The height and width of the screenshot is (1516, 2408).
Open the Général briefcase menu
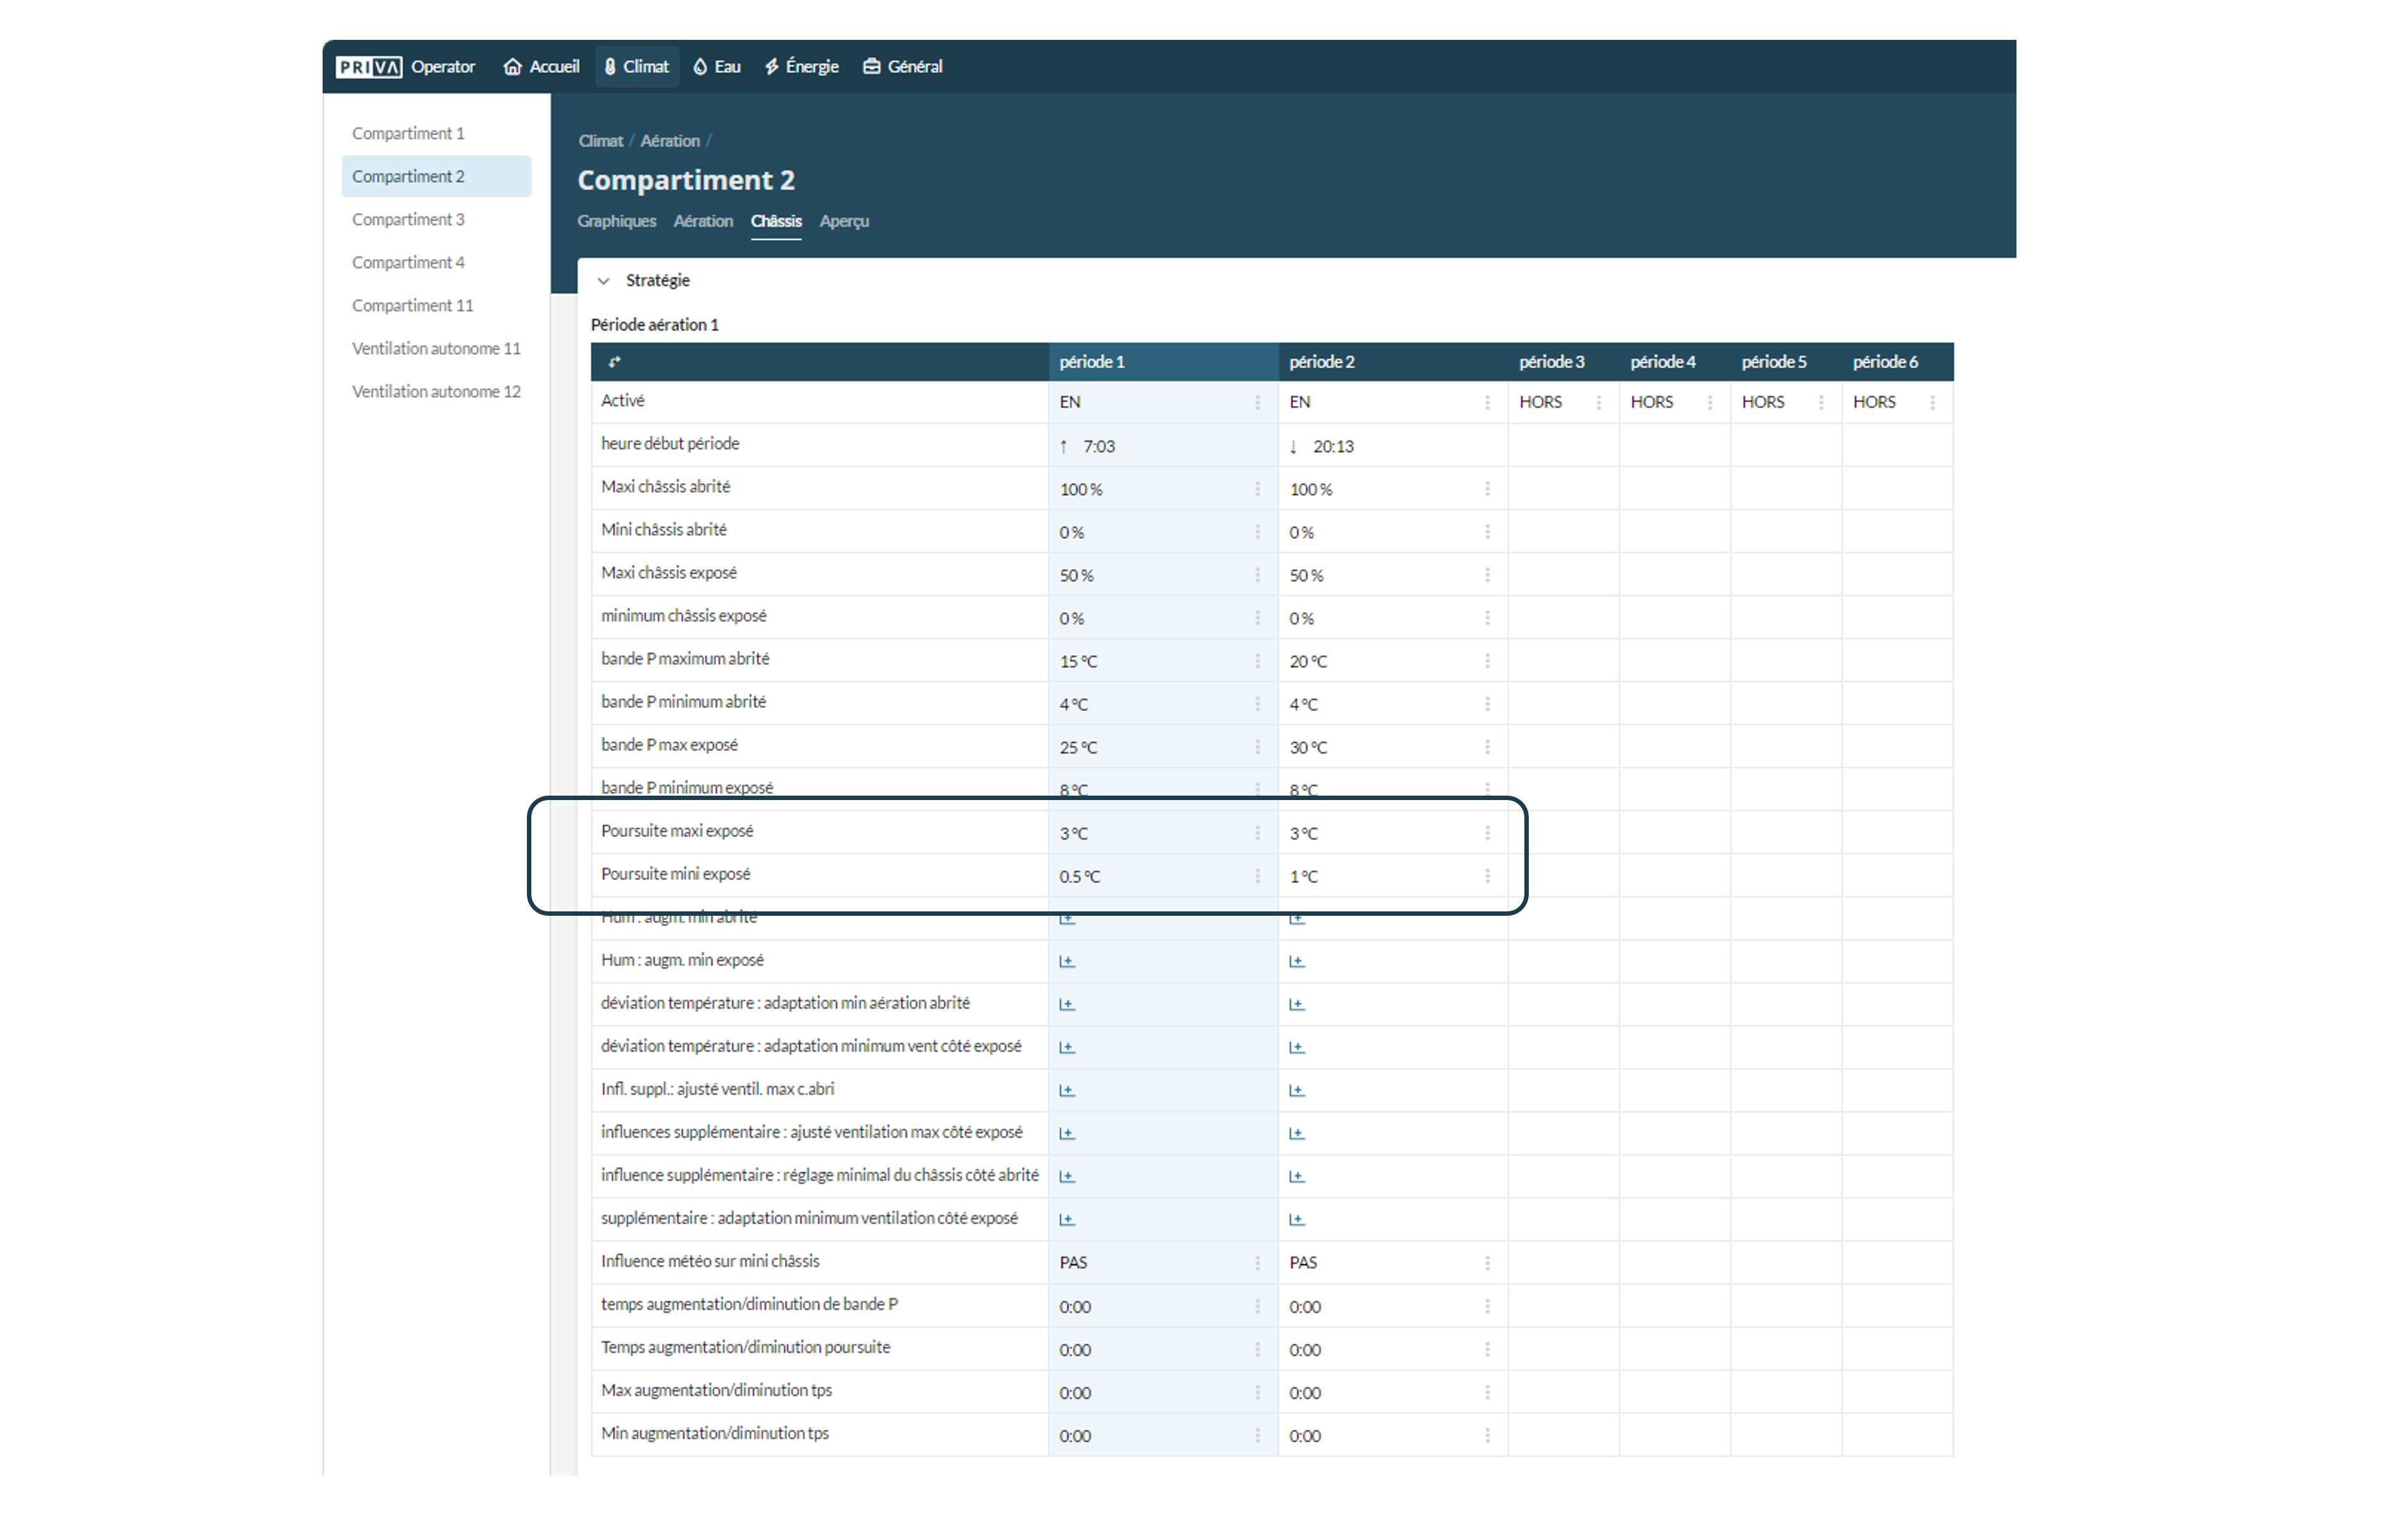902,67
